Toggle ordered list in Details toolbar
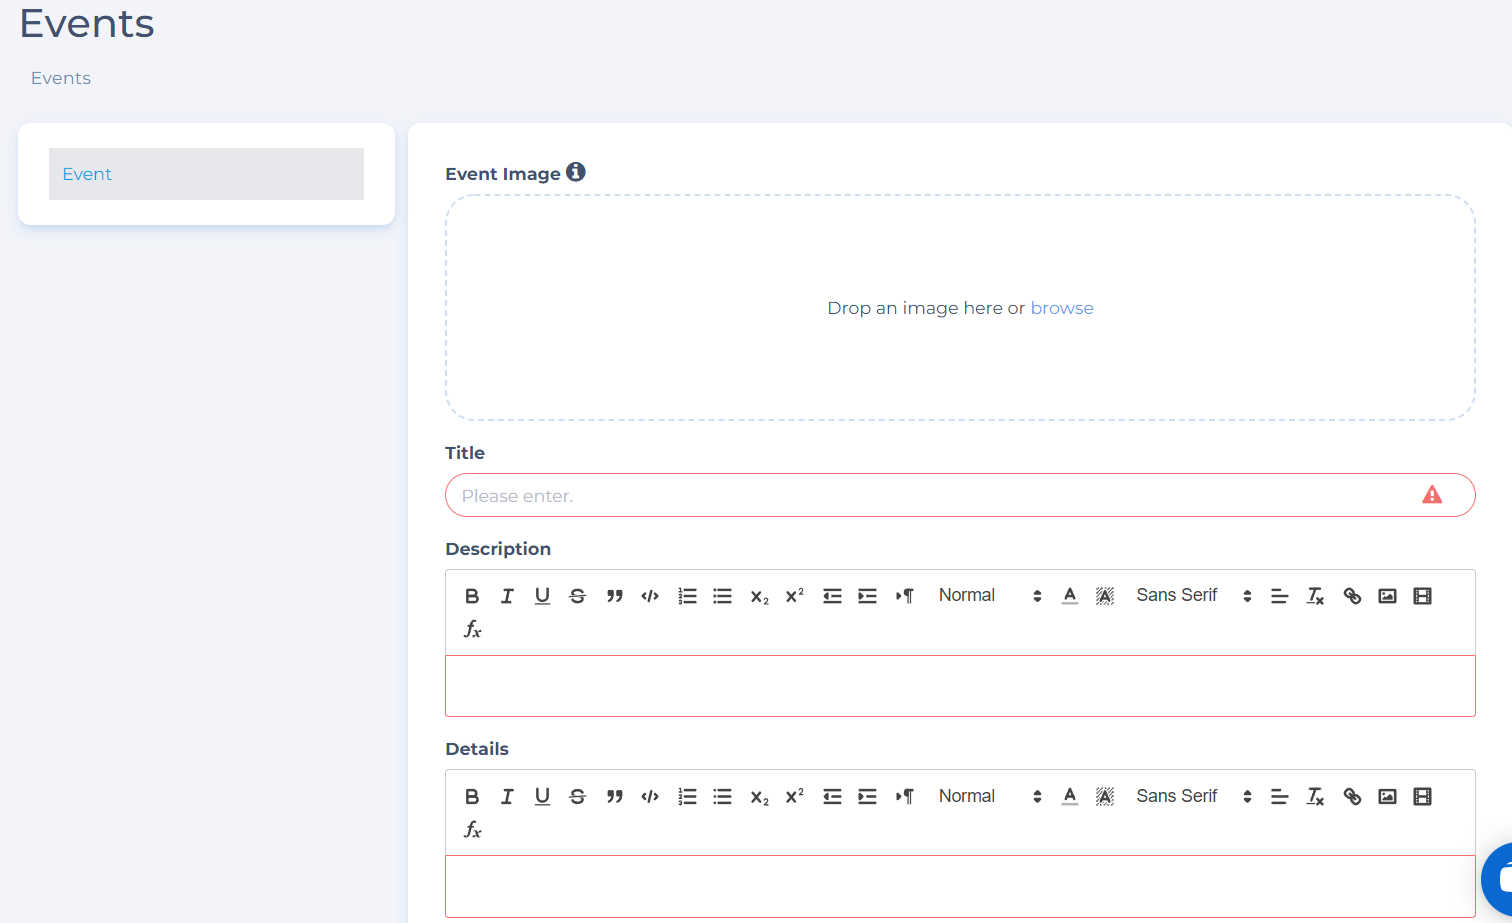This screenshot has height=923, width=1512. (x=687, y=796)
